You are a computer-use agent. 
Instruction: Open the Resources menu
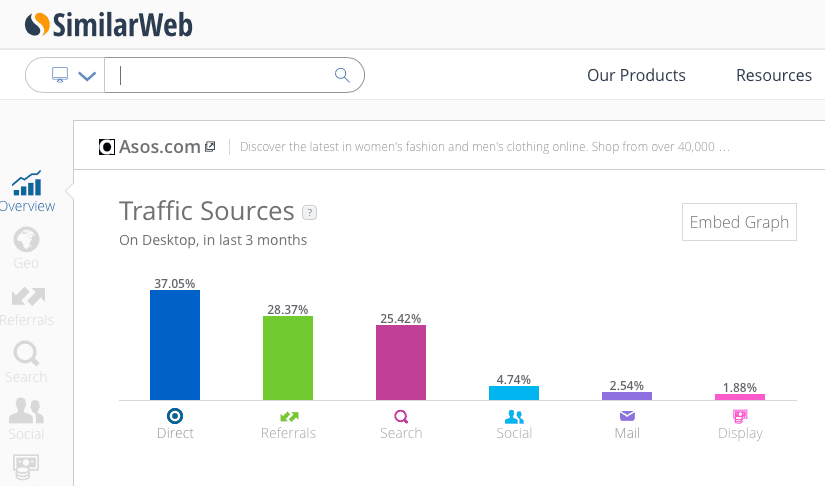pyautogui.click(x=773, y=75)
